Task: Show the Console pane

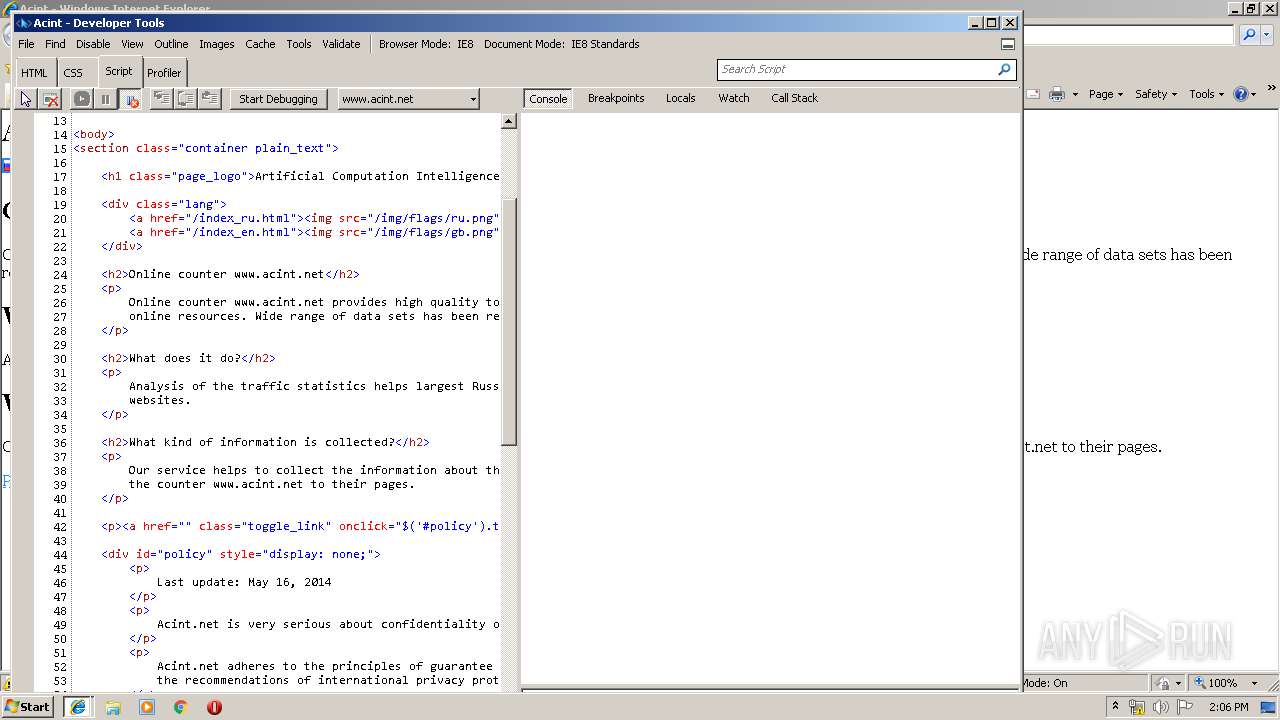Action: pos(548,98)
